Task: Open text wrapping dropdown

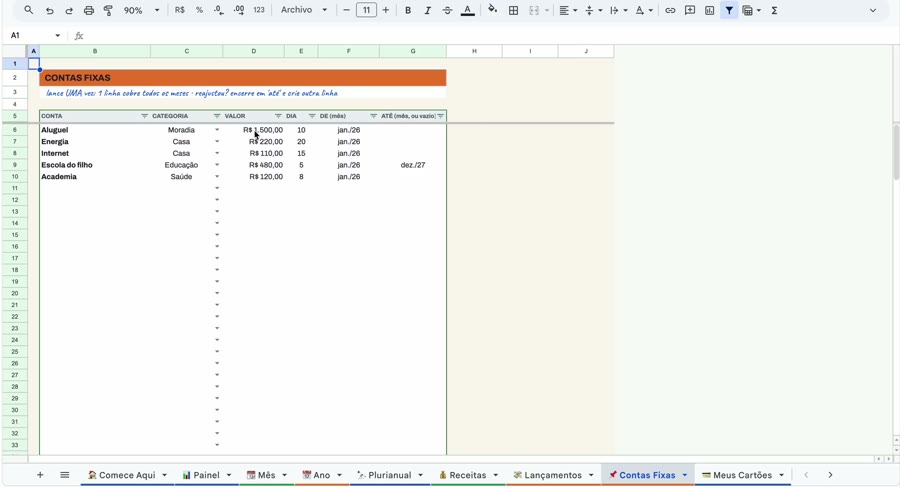Action: (618, 10)
